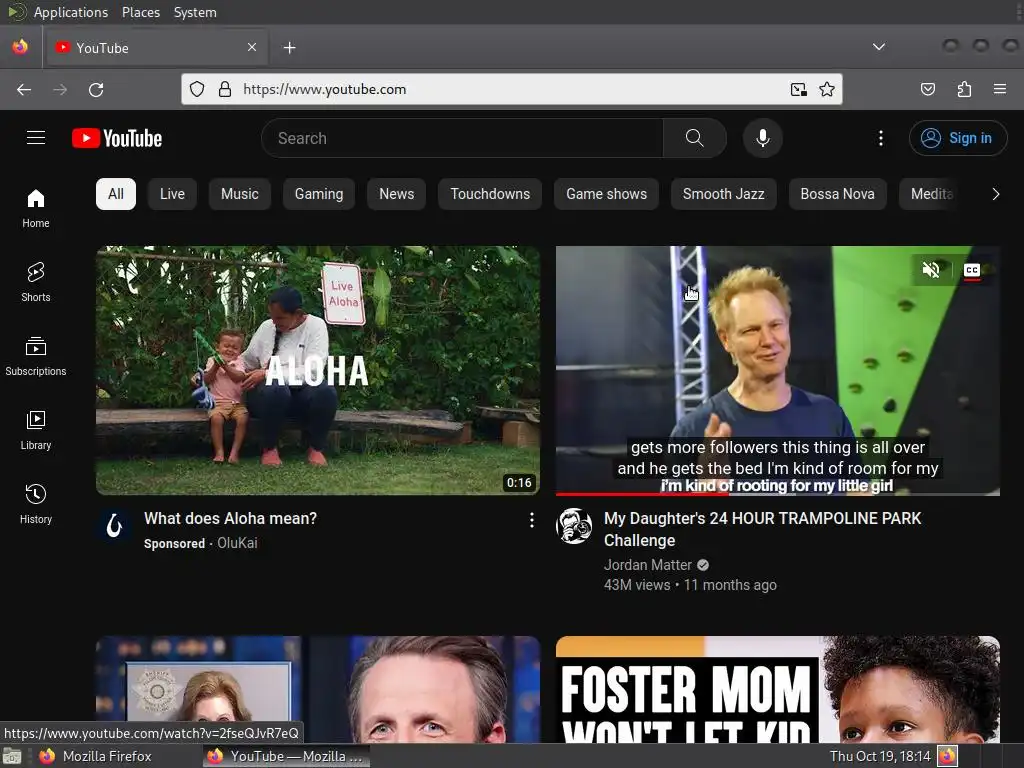Open Library in sidebar

pos(36,430)
